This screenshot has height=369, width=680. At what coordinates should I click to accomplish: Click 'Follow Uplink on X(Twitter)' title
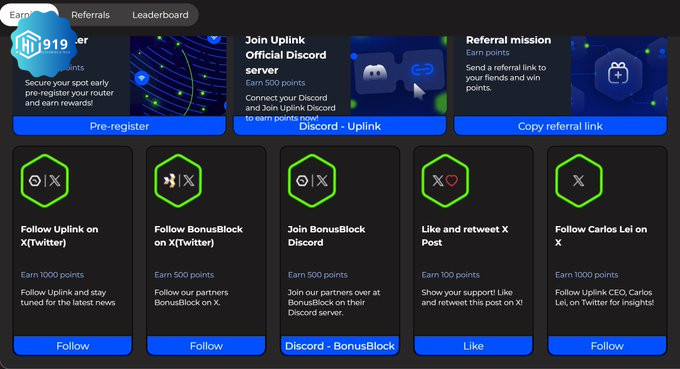click(59, 236)
